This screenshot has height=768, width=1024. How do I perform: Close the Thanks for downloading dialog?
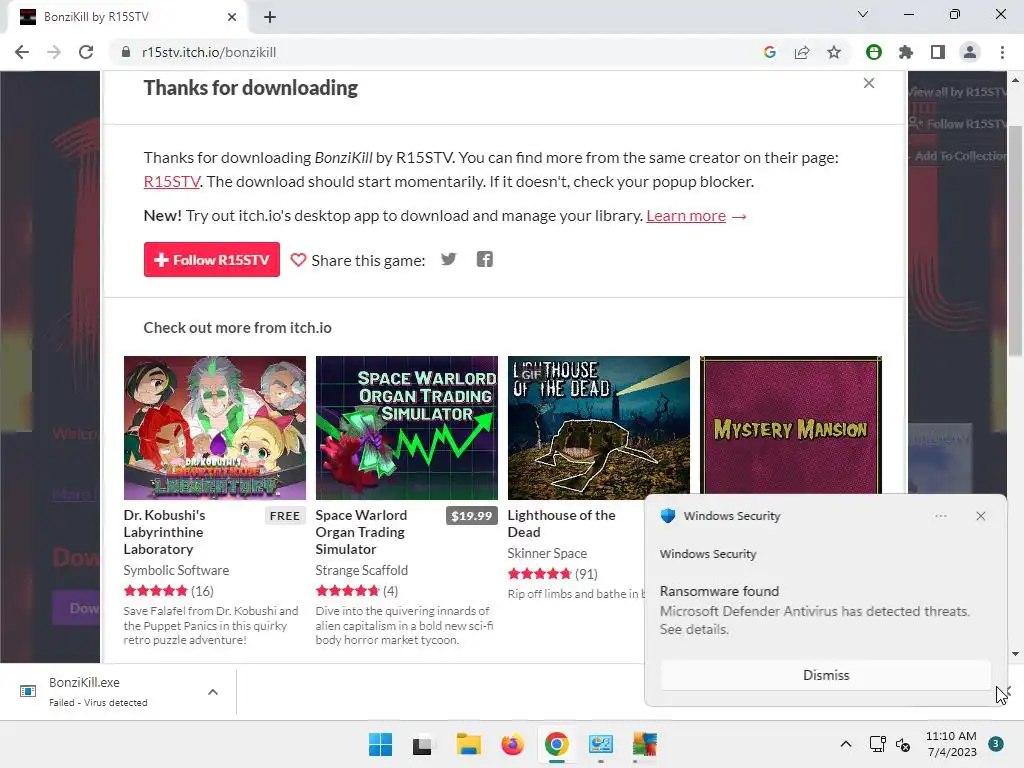[x=869, y=83]
